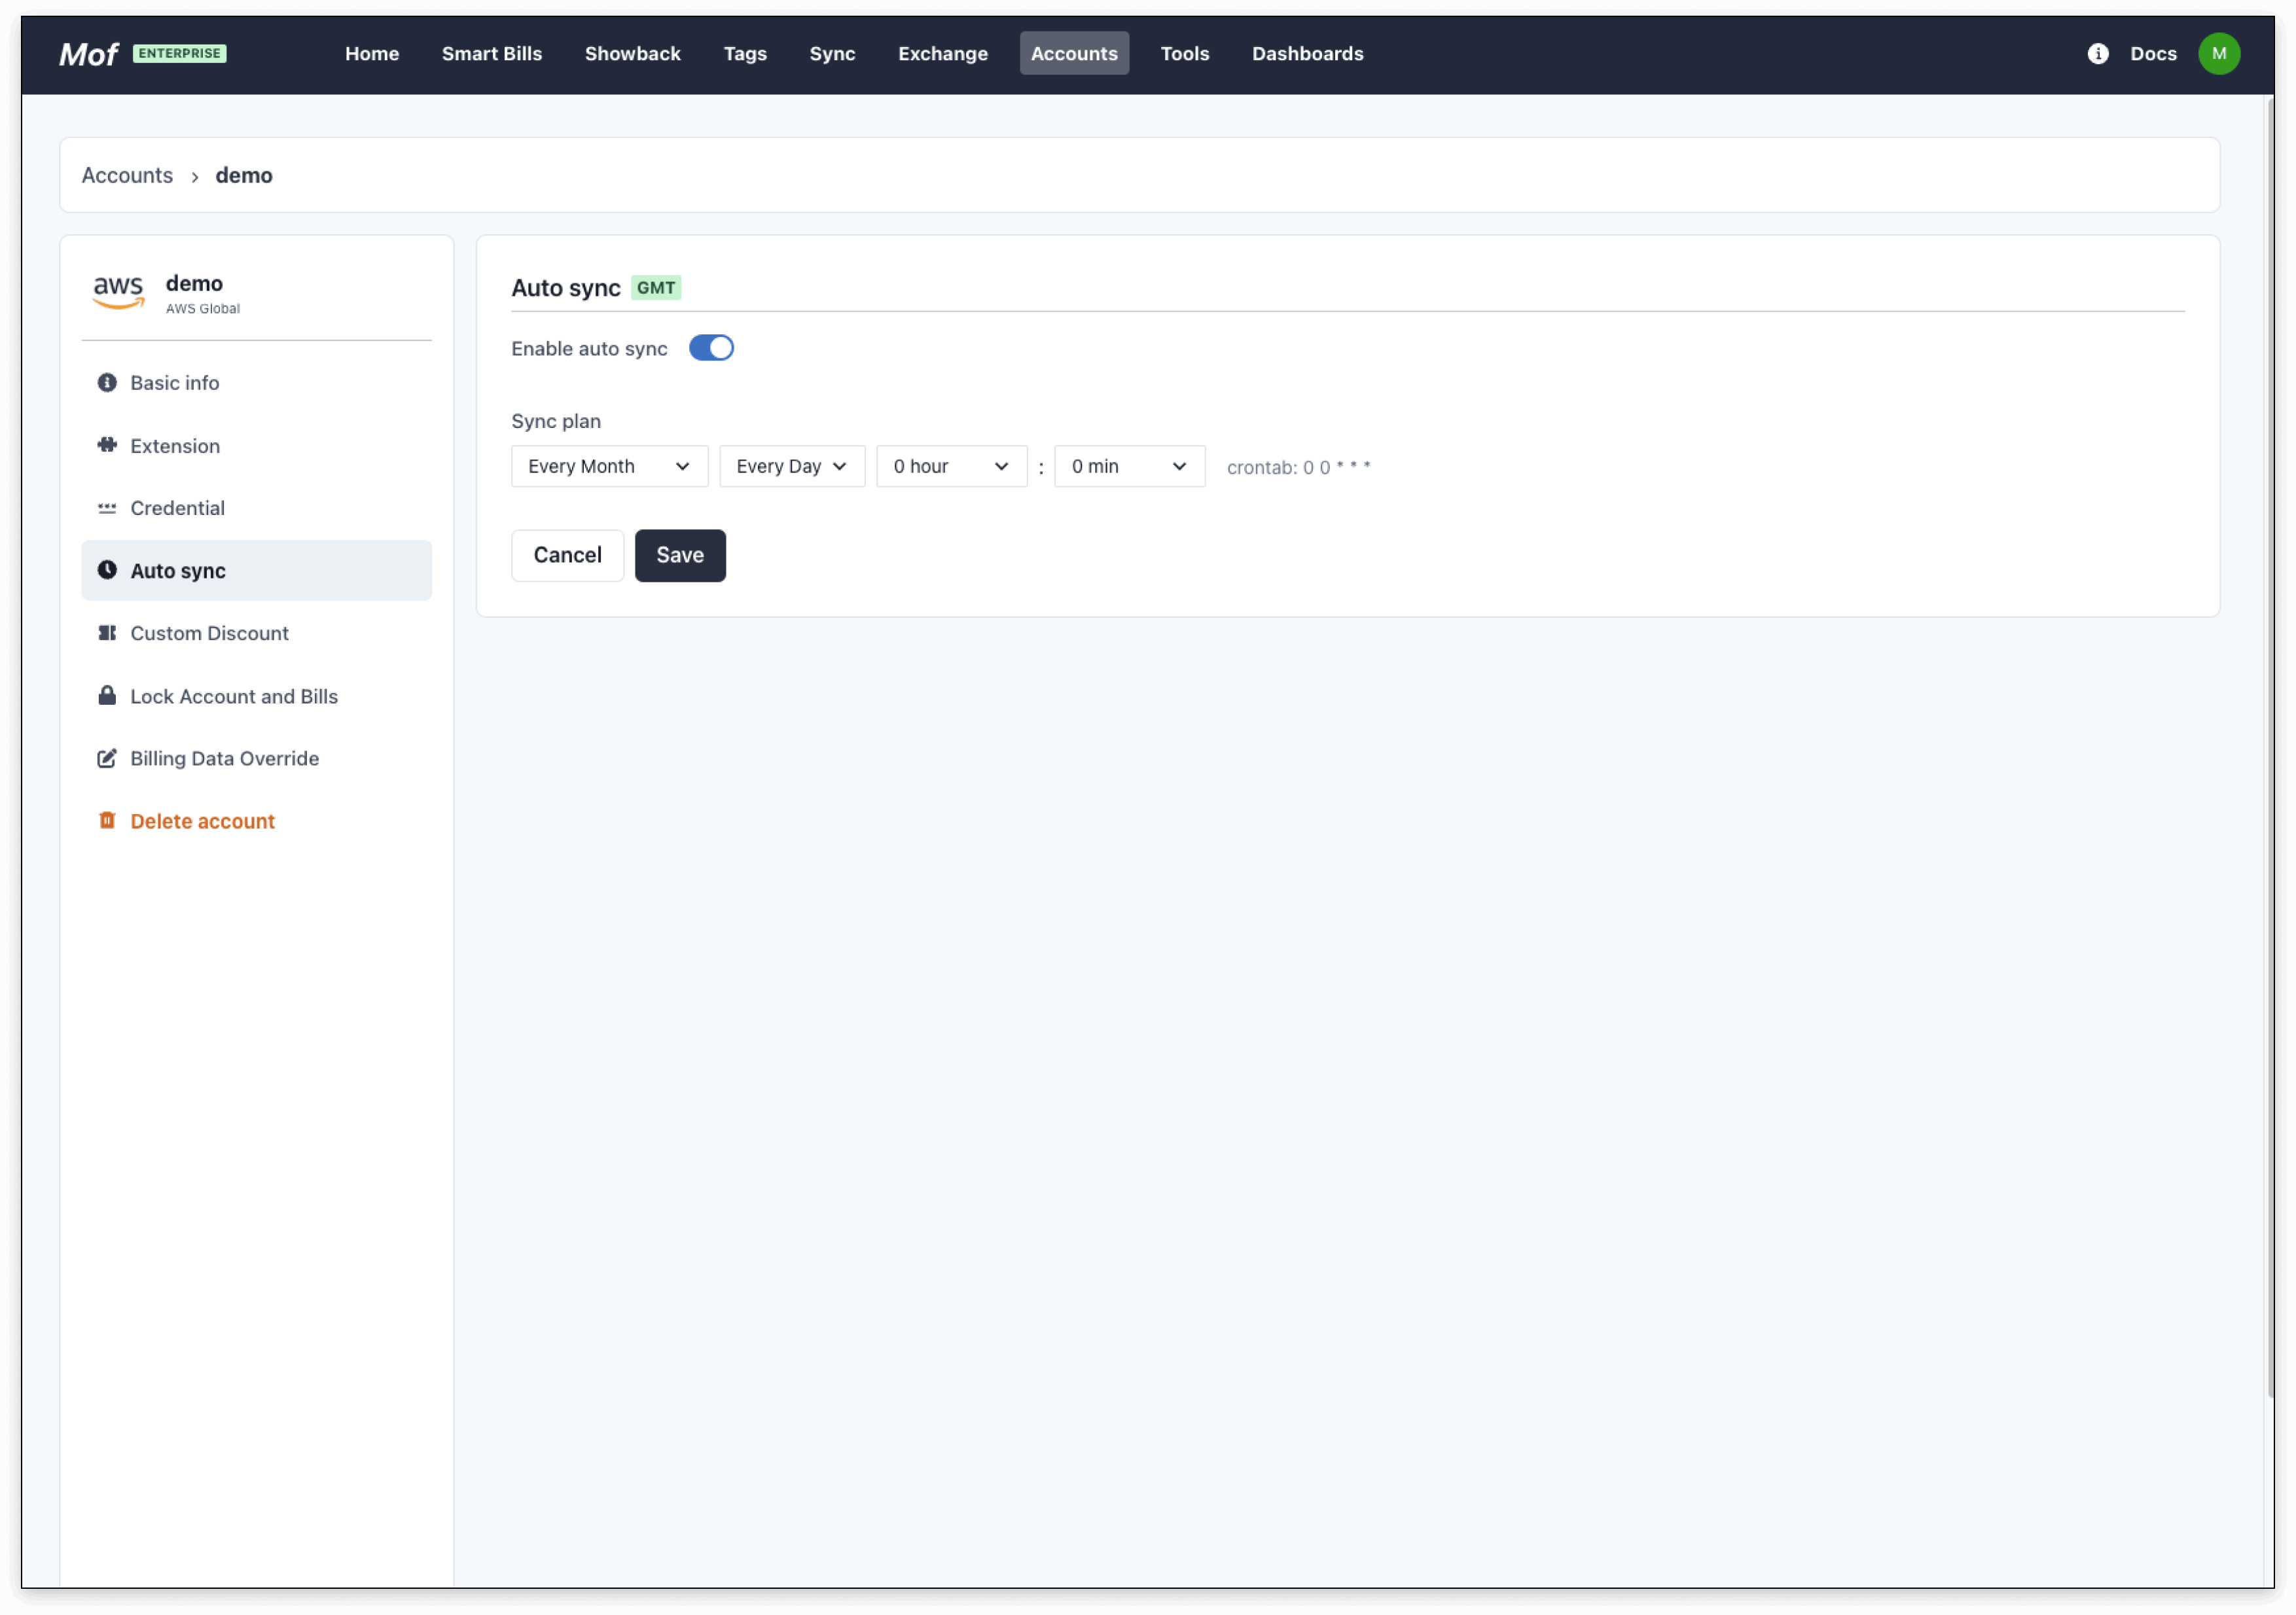This screenshot has width=2296, height=1615.
Task: Open Lock Account and Bills
Action: [256, 697]
